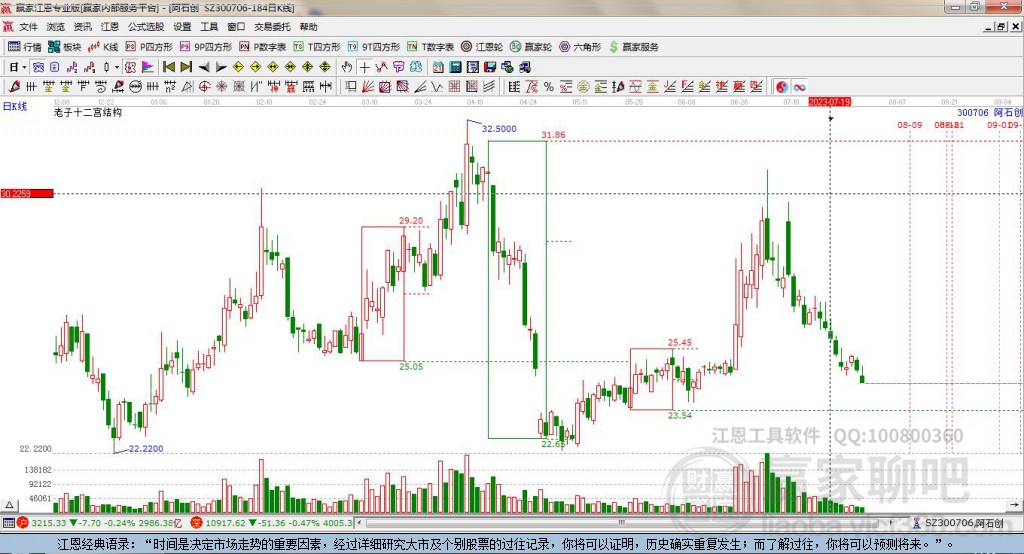1024x554 pixels.
Task: Open the 赢家轮 wheel tool
Action: [x=531, y=47]
